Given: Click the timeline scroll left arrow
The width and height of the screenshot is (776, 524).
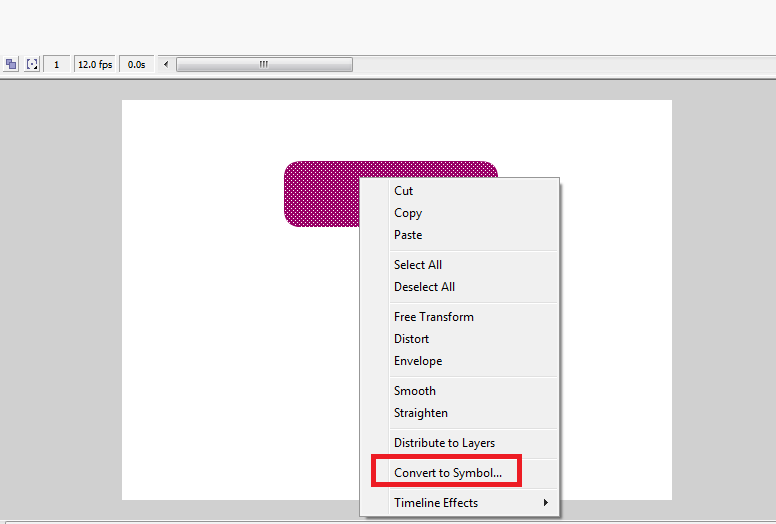Looking at the screenshot, I should point(166,64).
